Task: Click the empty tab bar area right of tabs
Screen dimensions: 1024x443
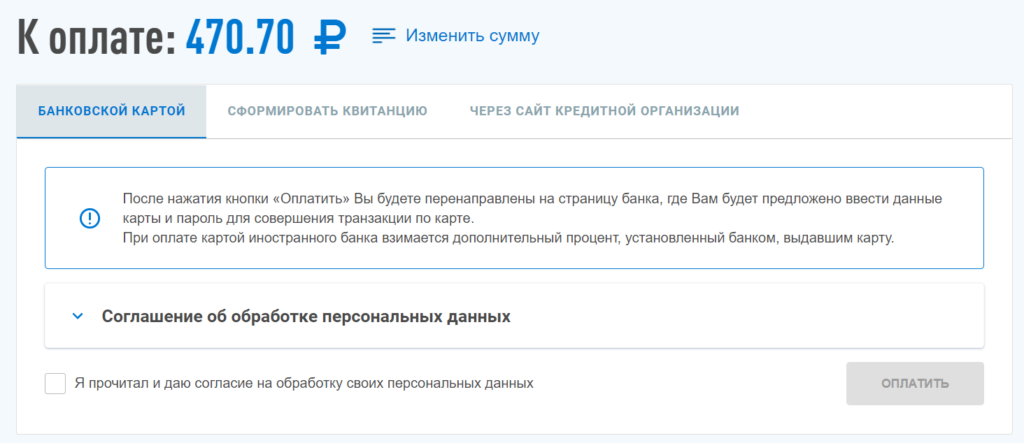Action: coord(880,111)
